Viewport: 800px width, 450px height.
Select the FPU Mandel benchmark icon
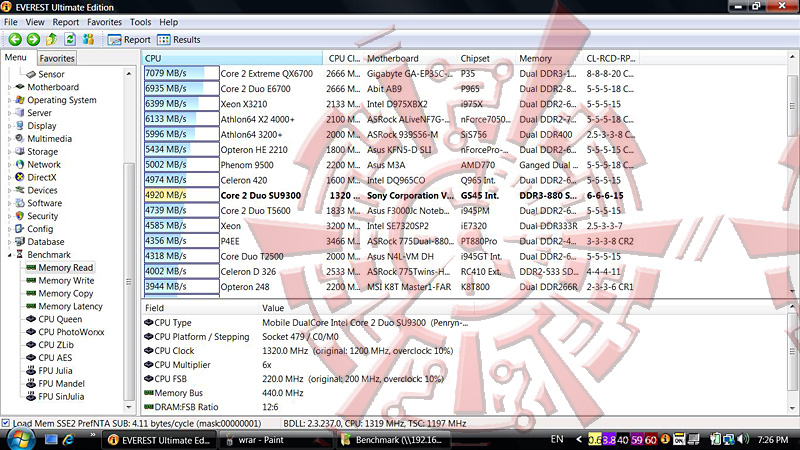click(x=31, y=383)
